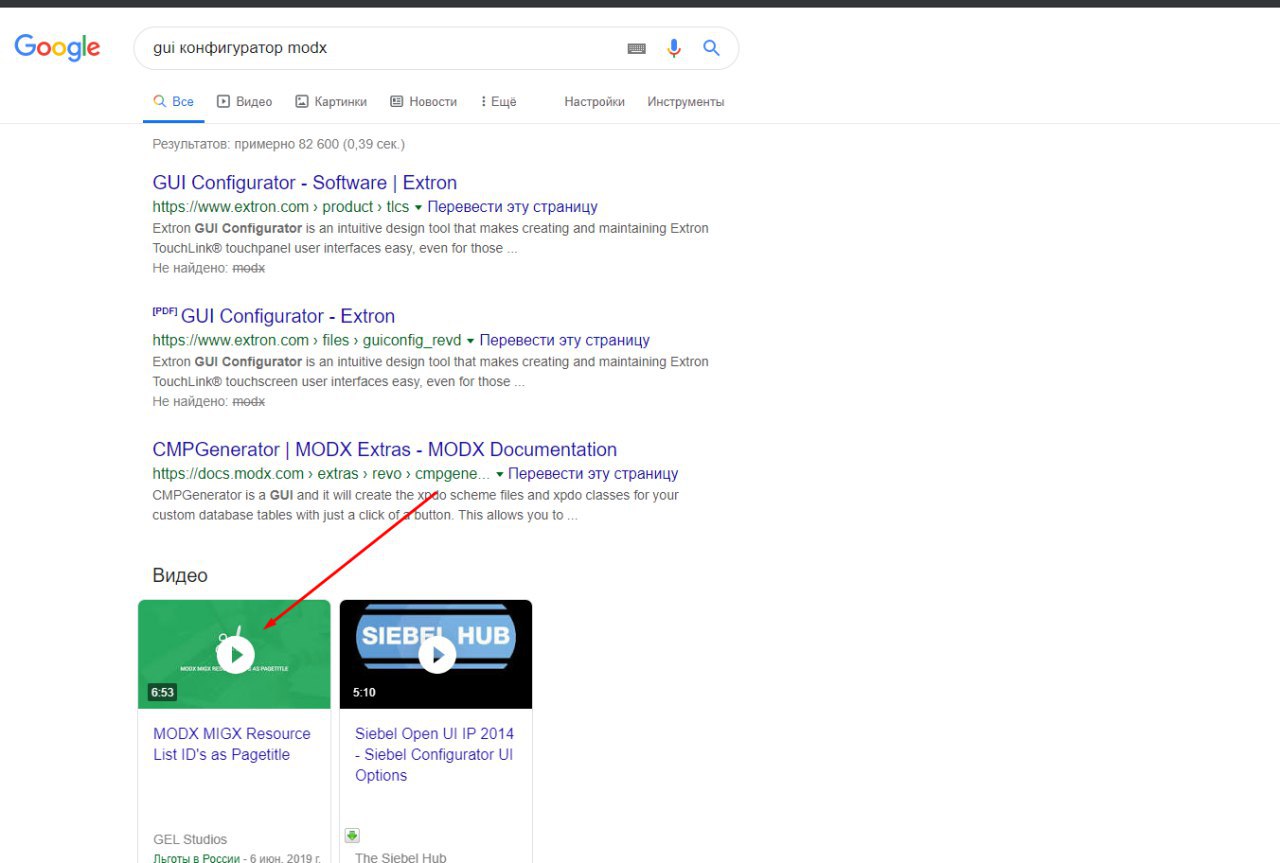Image resolution: width=1280 pixels, height=863 pixels.
Task: Open Siebel Open UI IP 2014 video title
Action: coord(434,754)
